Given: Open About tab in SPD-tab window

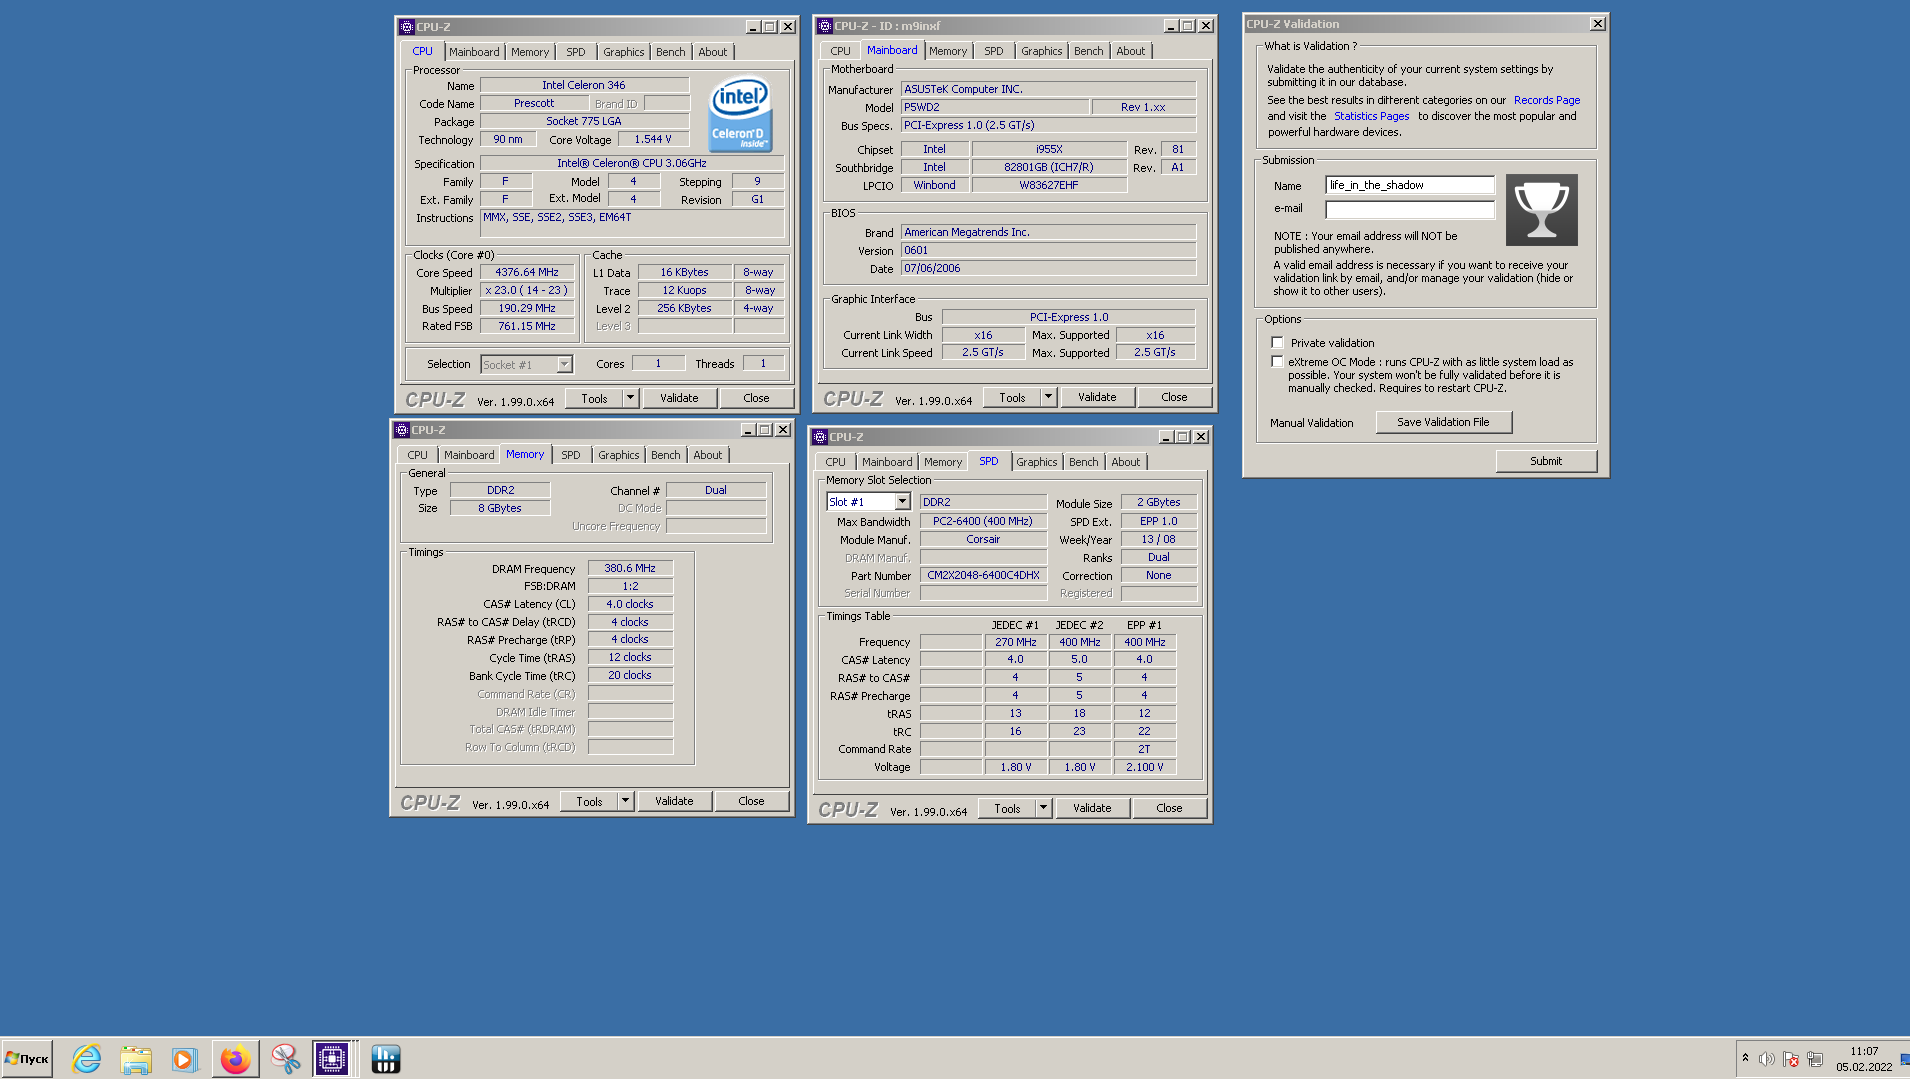Looking at the screenshot, I should (1126, 462).
